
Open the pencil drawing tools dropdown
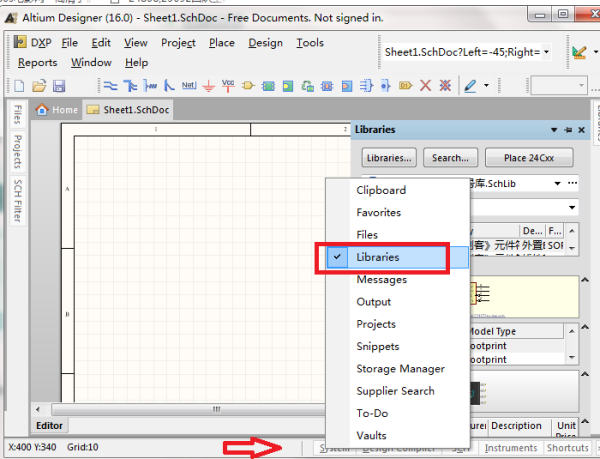pos(486,86)
